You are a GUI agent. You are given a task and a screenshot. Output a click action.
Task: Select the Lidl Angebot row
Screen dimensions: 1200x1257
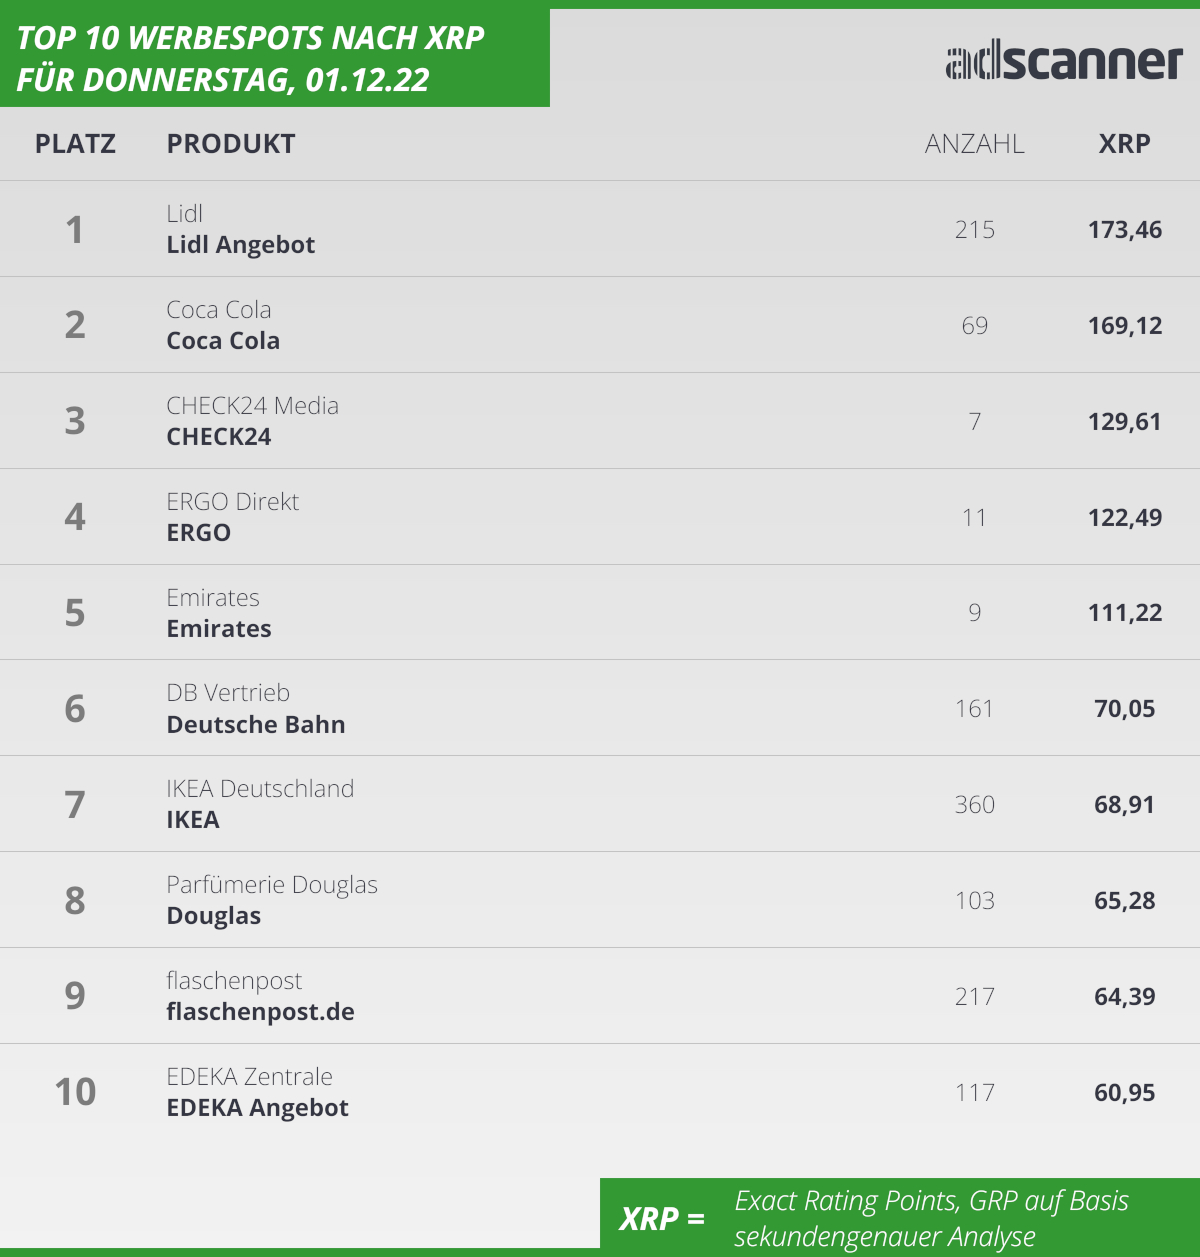[600, 229]
